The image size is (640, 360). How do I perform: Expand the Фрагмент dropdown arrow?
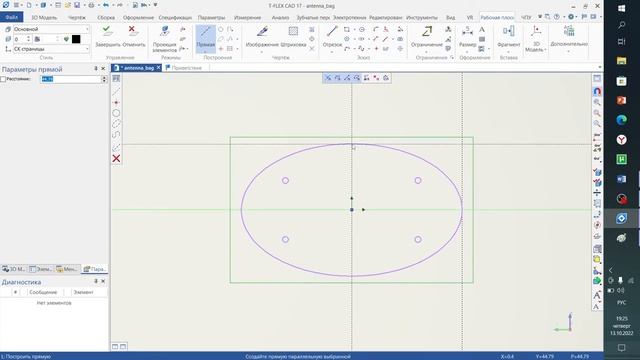coord(509,52)
